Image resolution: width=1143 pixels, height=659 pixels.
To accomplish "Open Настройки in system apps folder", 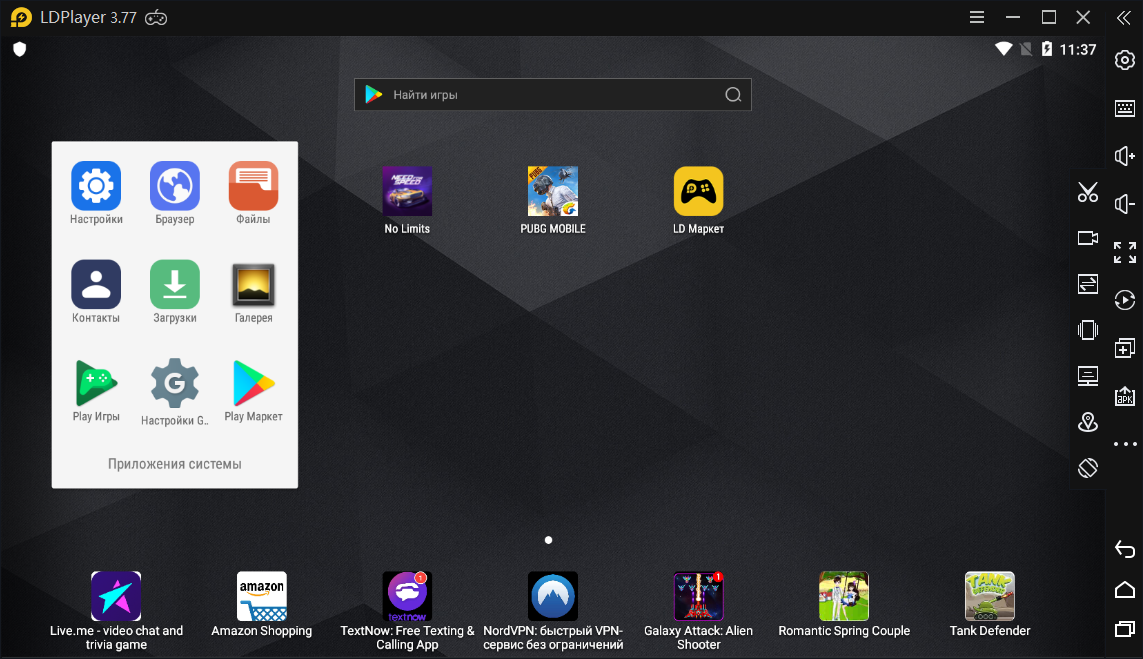I will [96, 193].
